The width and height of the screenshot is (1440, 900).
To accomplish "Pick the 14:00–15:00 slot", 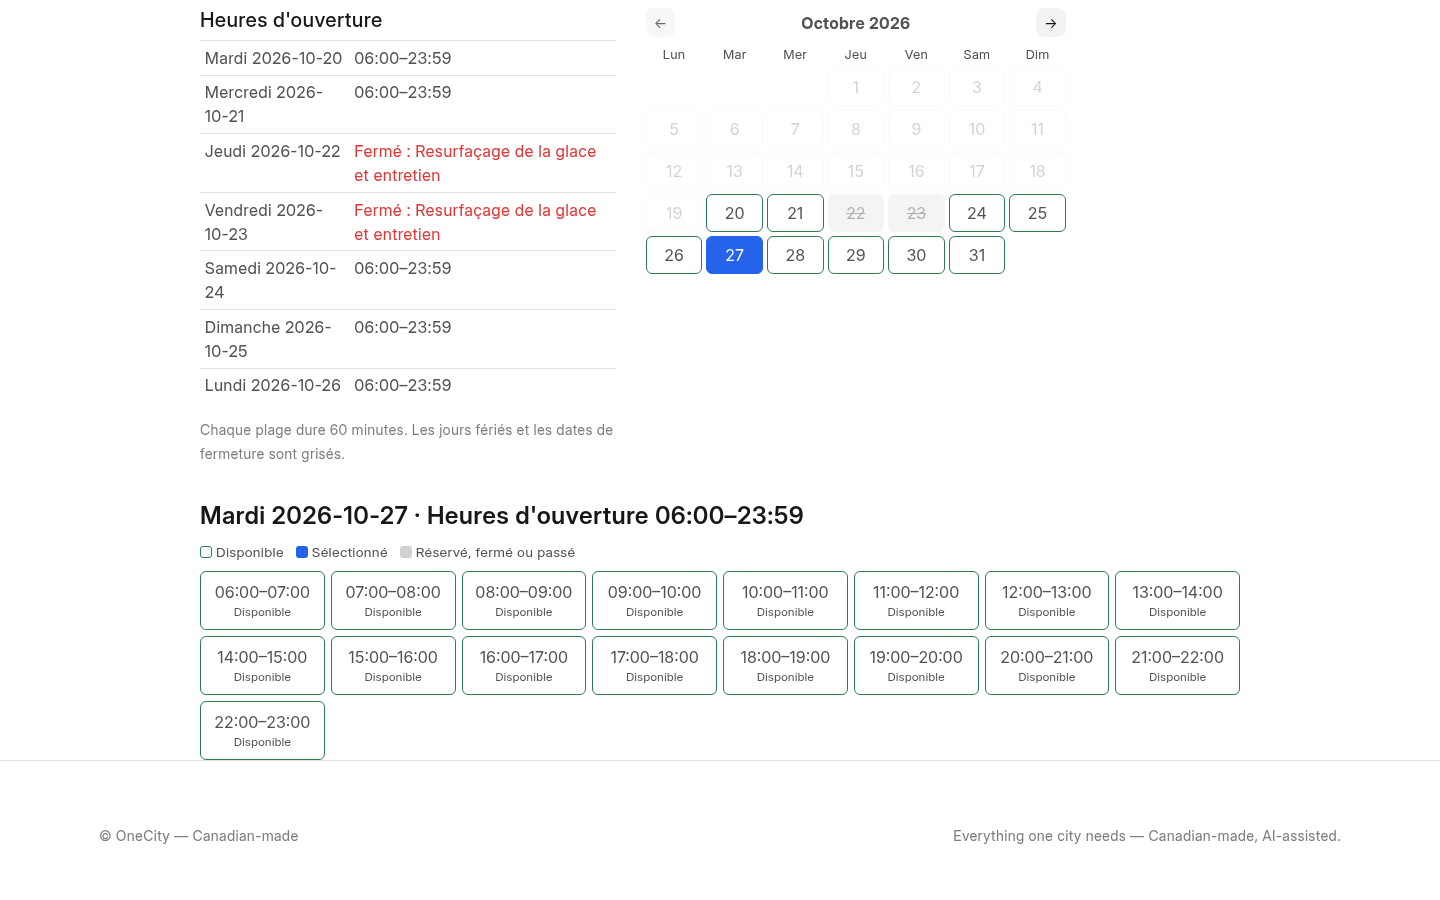I will (x=262, y=665).
